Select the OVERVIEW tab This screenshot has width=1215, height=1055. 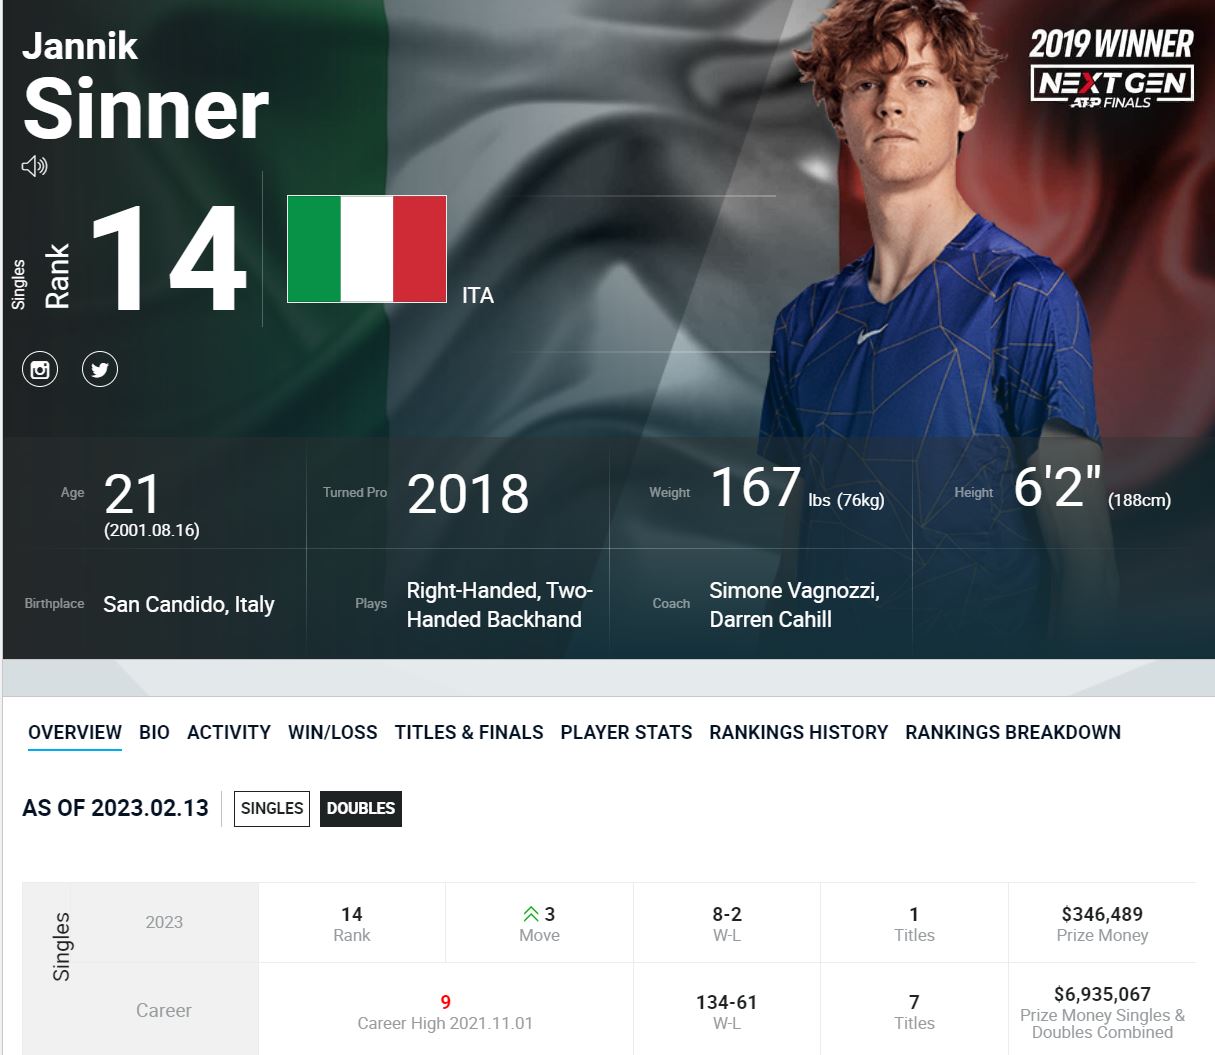(75, 732)
